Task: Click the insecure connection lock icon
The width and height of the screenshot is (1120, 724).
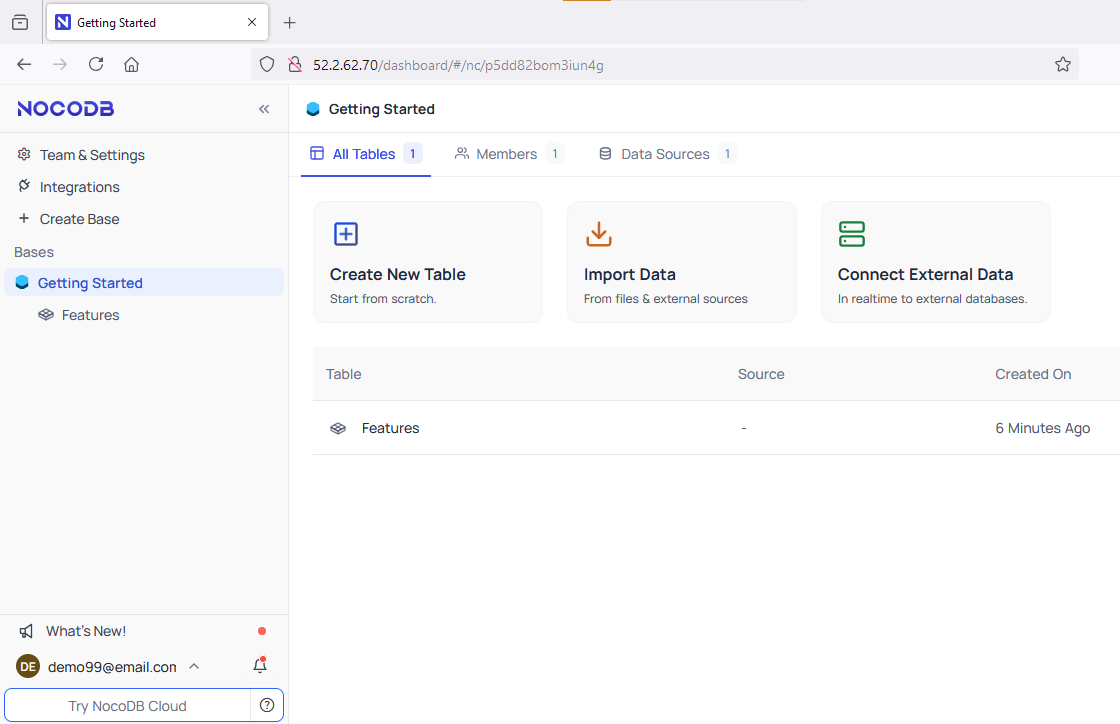Action: click(294, 64)
